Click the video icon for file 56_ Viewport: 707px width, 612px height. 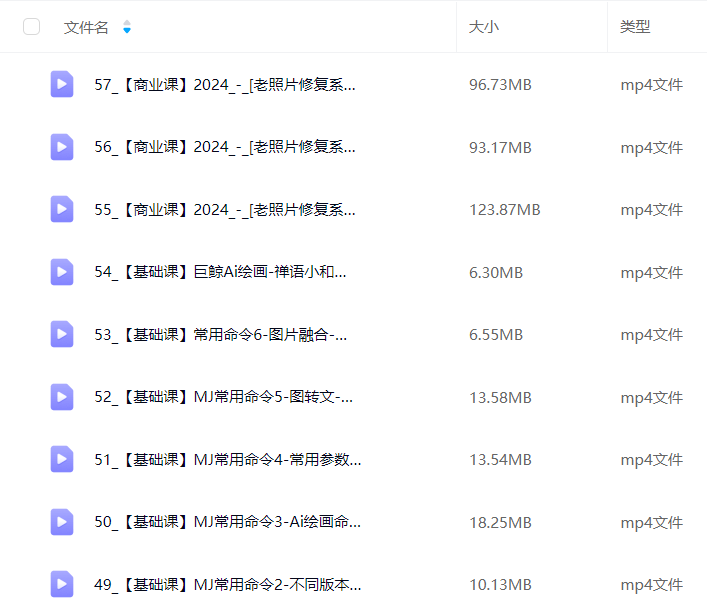point(62,147)
